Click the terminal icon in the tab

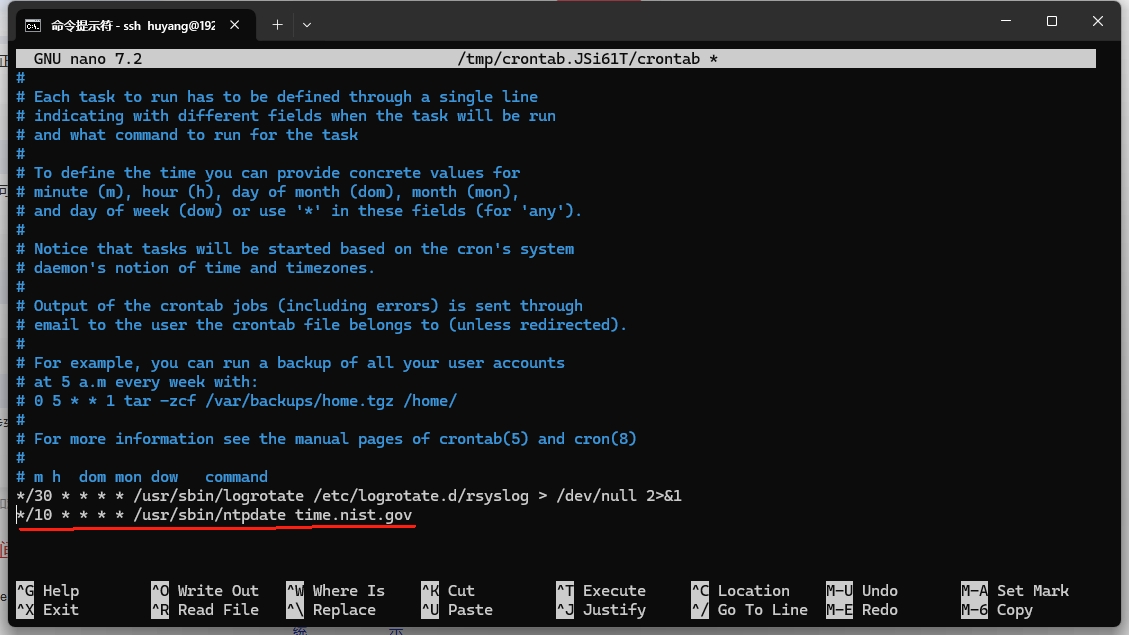32,24
